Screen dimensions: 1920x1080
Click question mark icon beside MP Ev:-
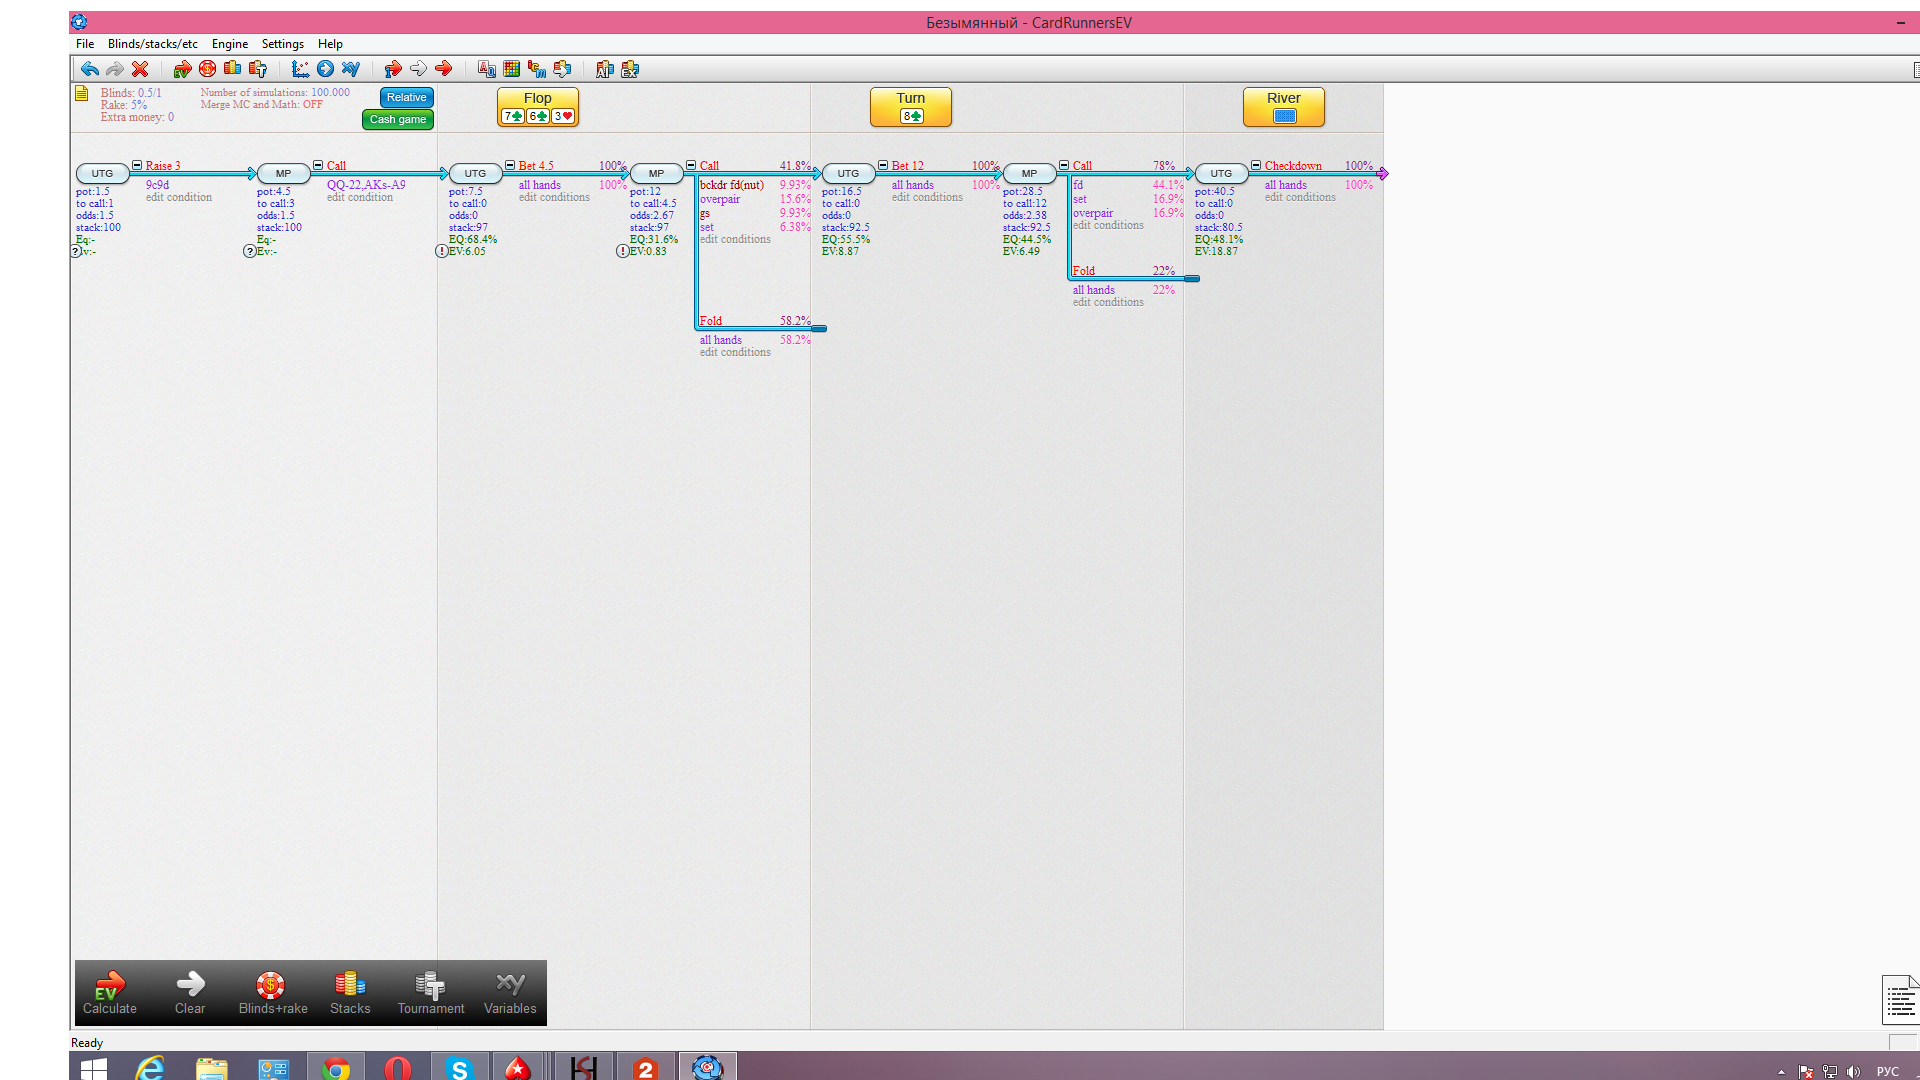coord(249,252)
